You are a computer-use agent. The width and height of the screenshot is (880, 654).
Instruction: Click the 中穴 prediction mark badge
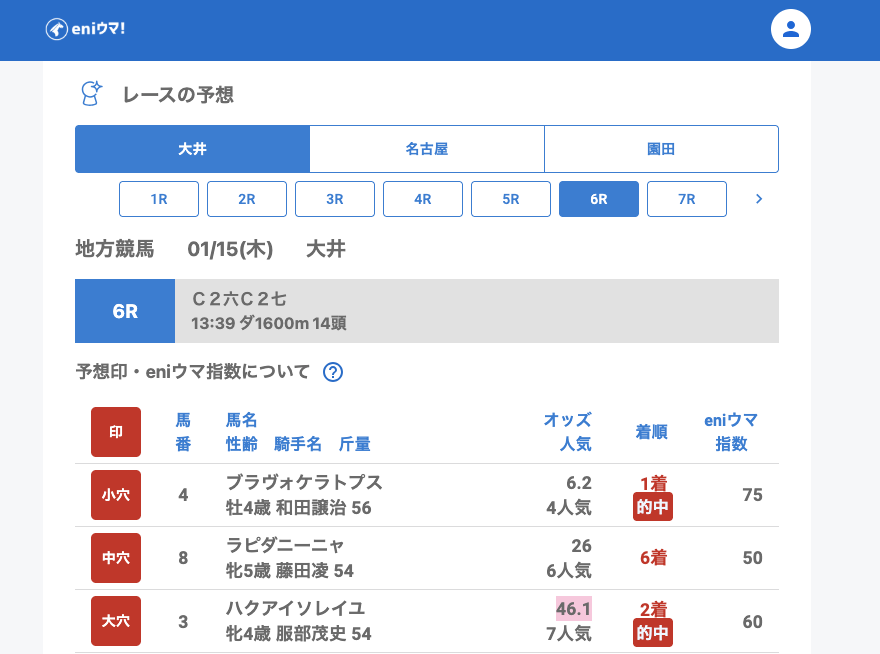point(116,558)
